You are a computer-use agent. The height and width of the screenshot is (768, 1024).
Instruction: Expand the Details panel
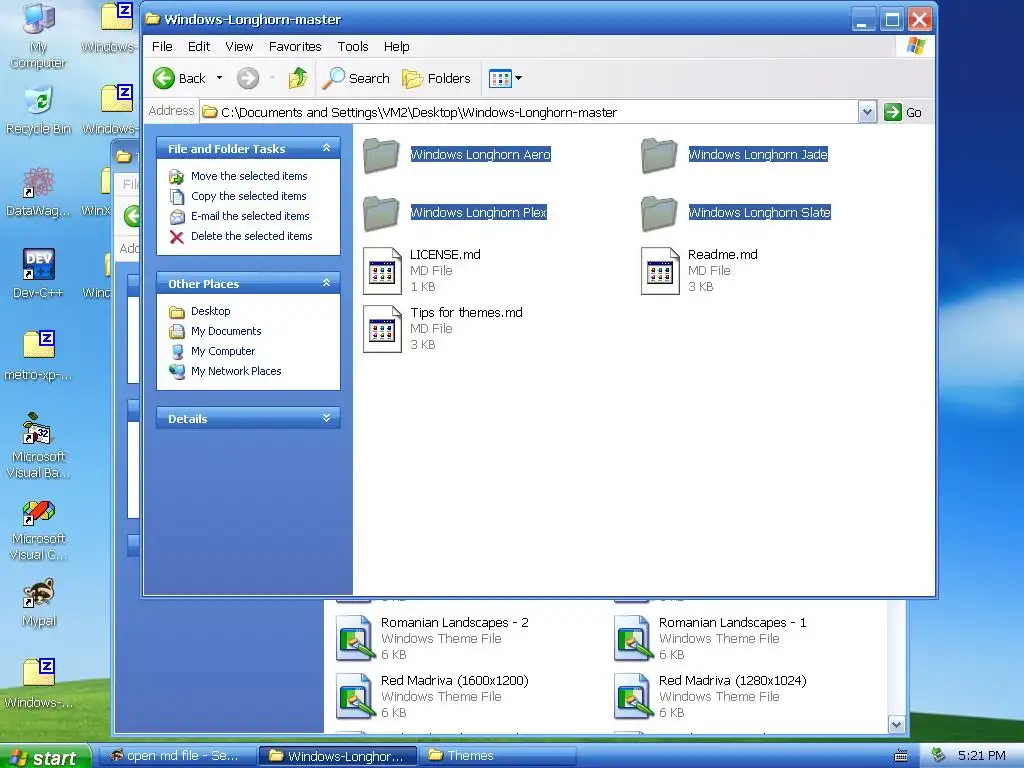click(327, 418)
